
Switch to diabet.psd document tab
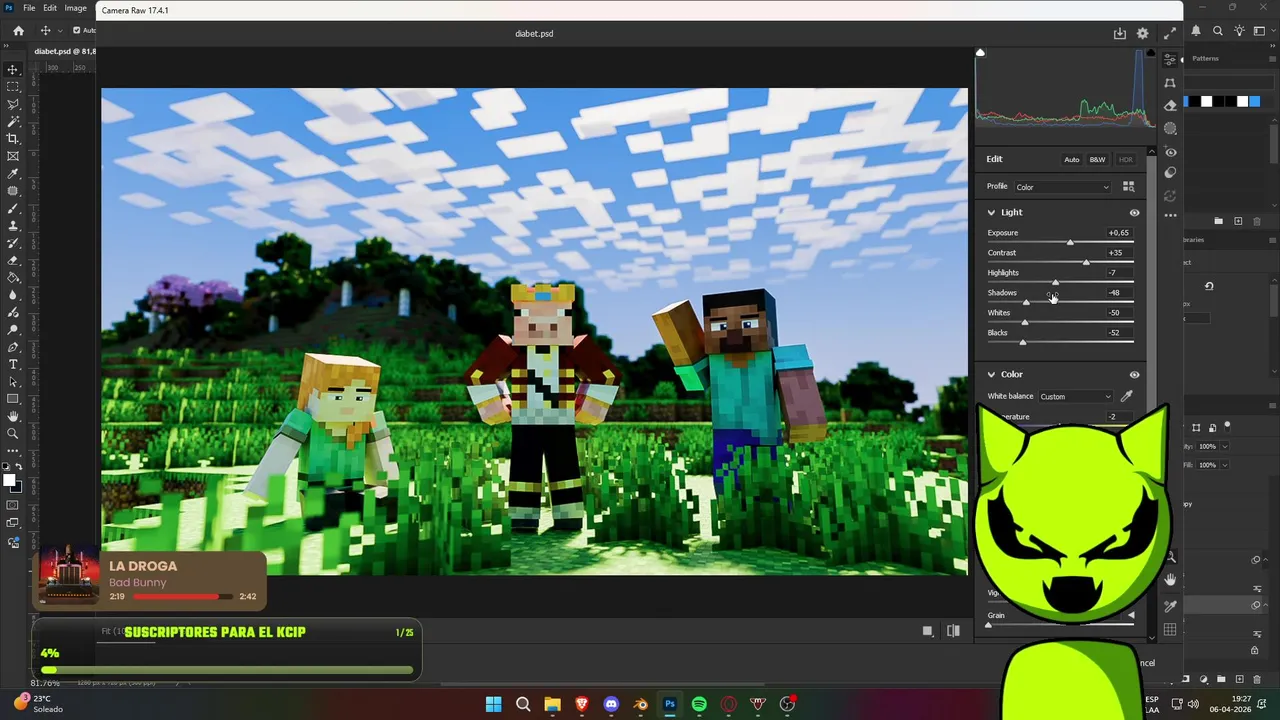(64, 51)
